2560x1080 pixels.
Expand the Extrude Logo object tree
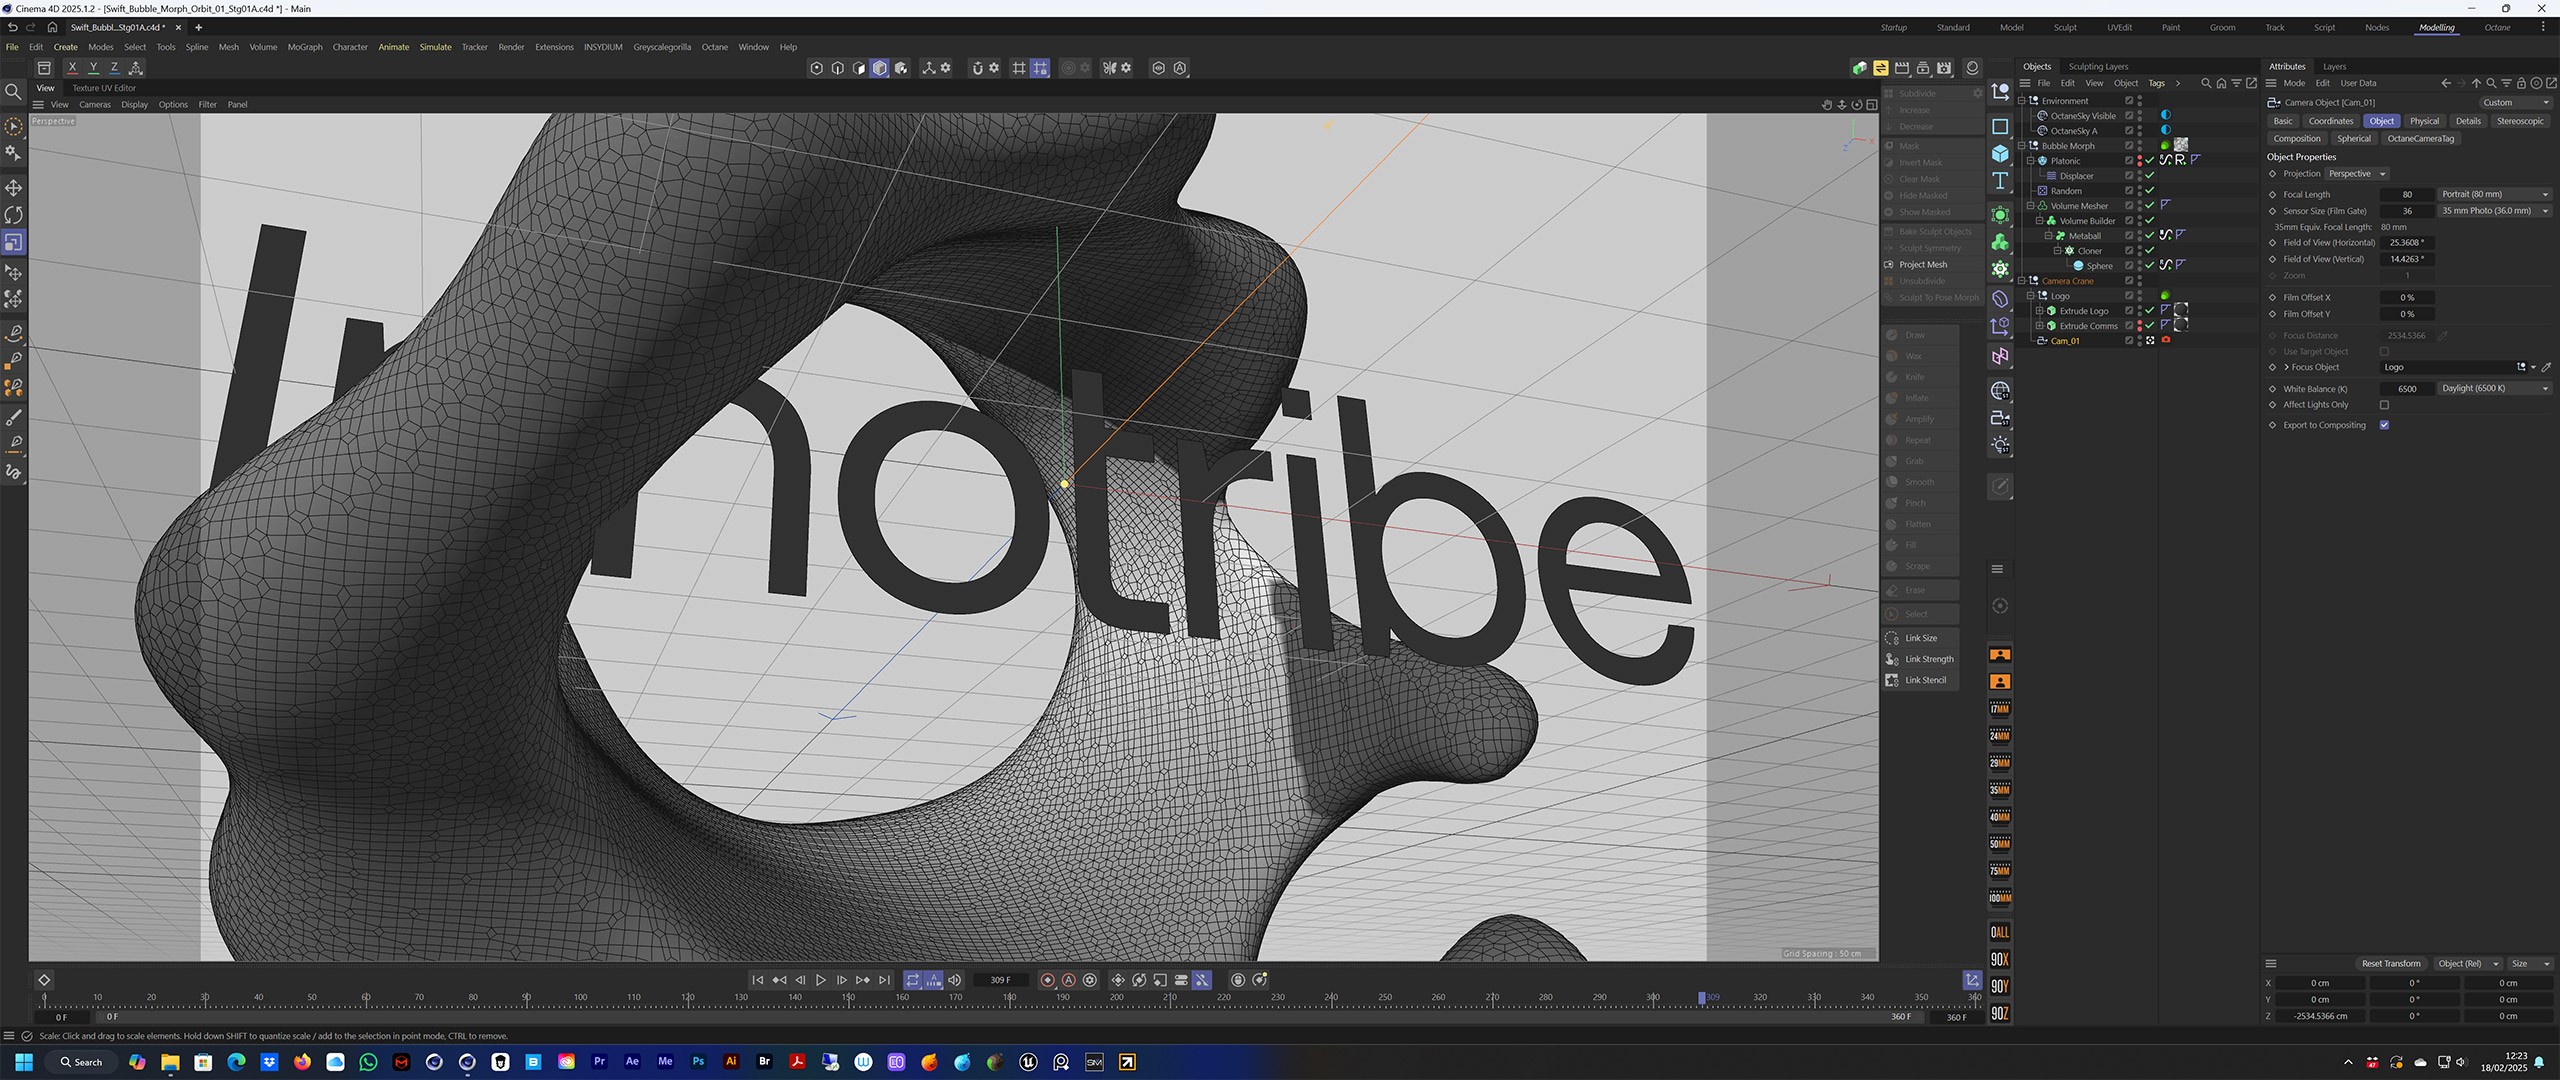[2040, 311]
